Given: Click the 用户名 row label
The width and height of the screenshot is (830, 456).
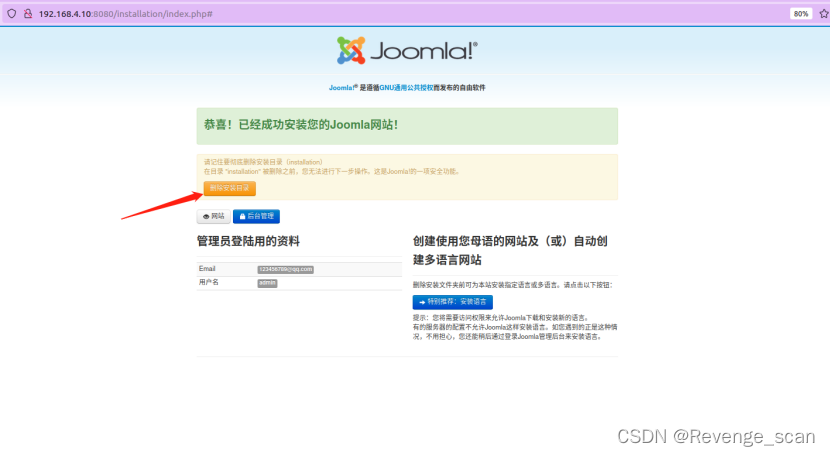Looking at the screenshot, I should pyautogui.click(x=209, y=282).
